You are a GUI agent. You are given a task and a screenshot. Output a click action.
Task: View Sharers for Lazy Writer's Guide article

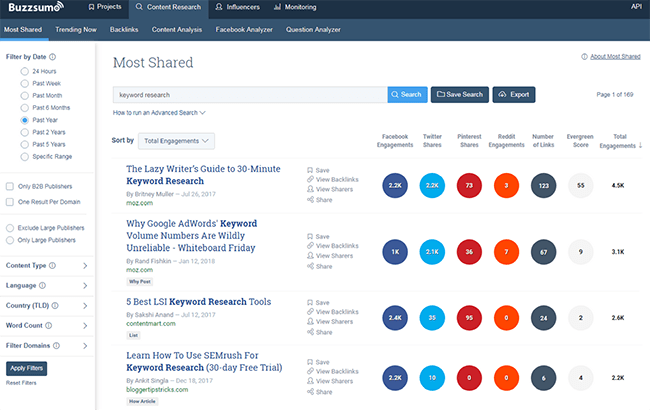[330, 189]
